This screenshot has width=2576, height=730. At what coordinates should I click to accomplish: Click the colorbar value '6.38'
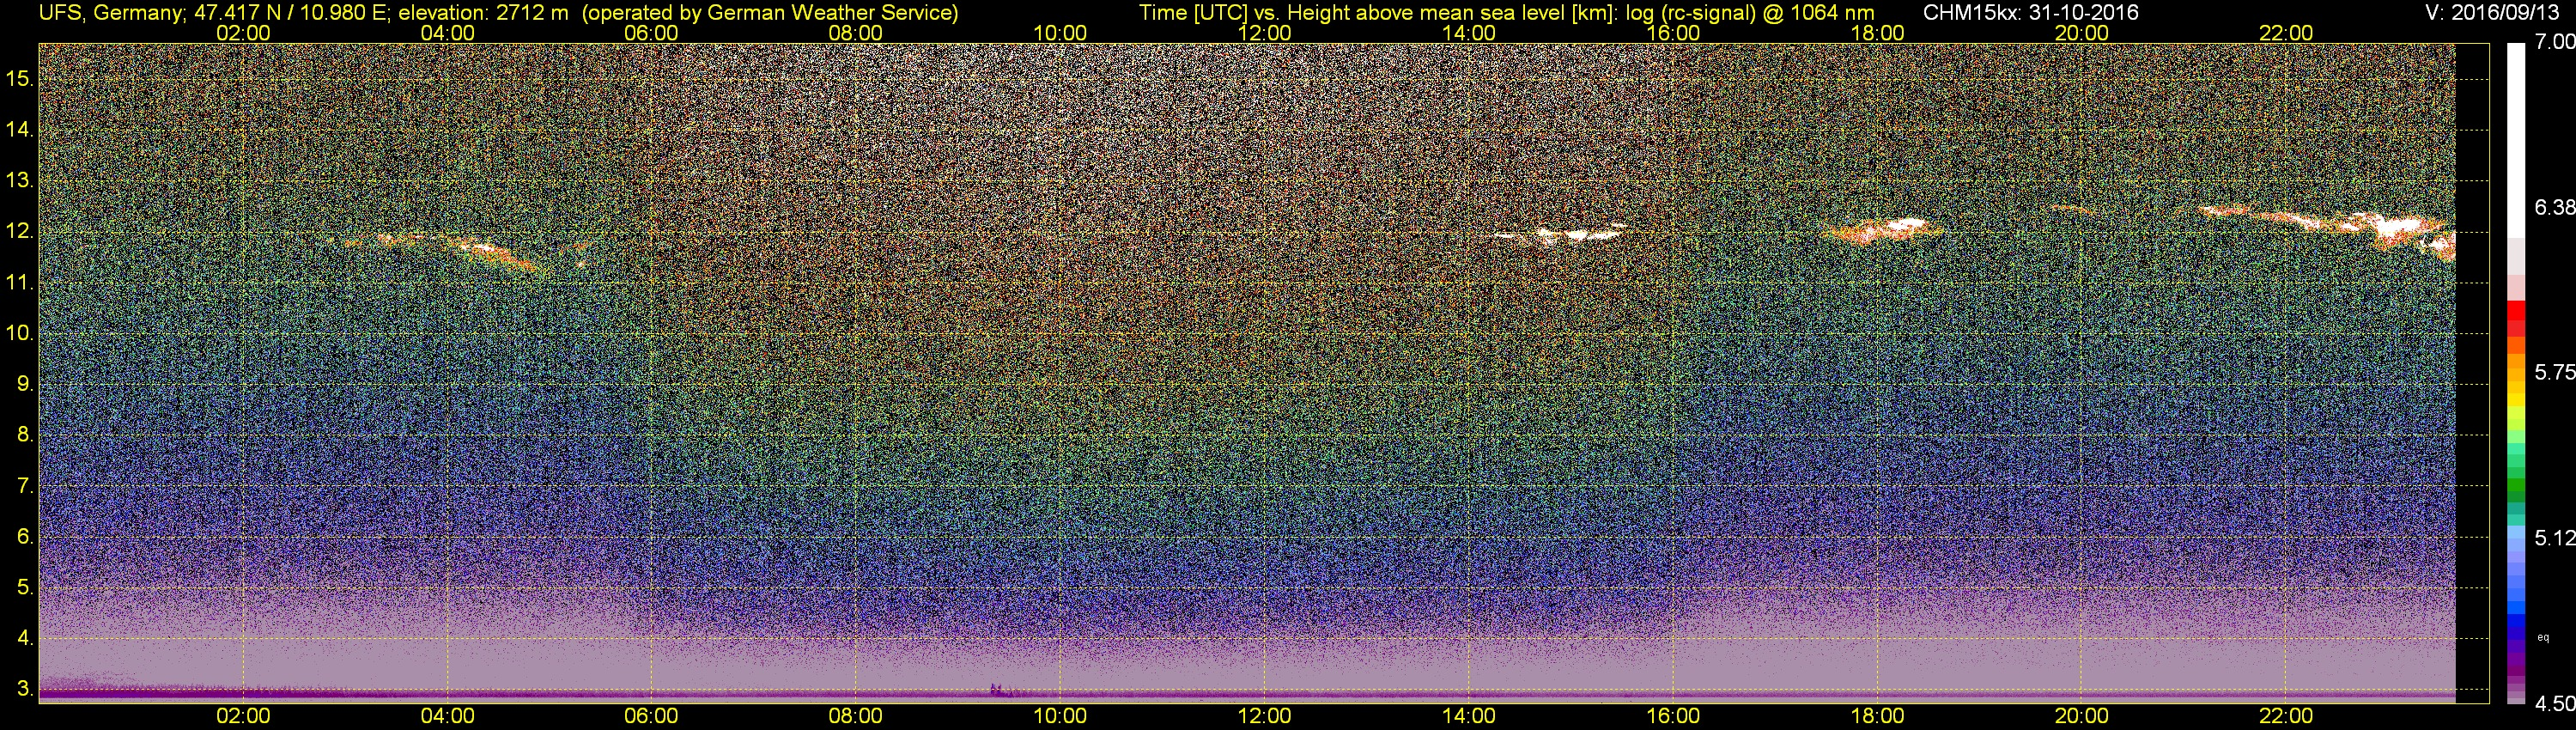click(x=2555, y=207)
